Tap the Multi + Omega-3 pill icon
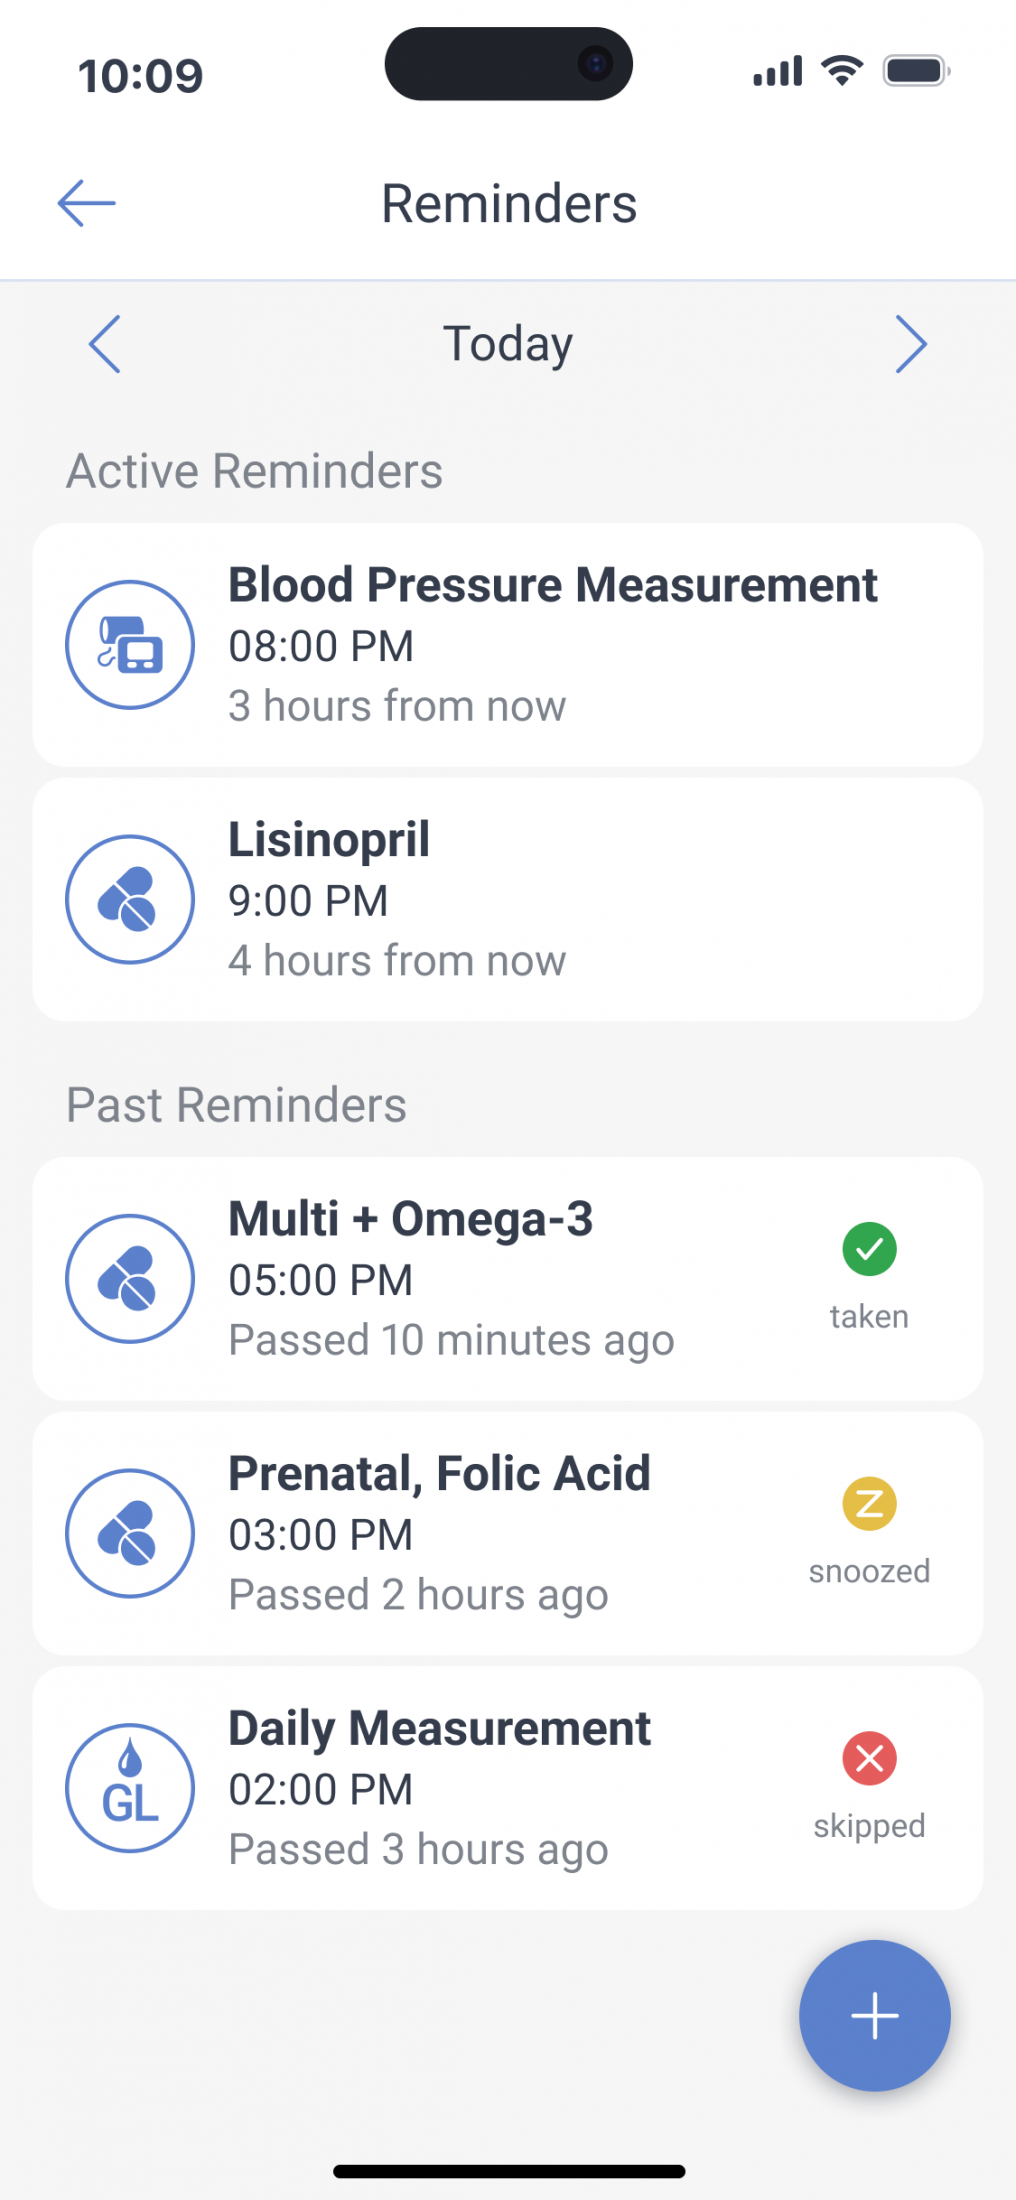The height and width of the screenshot is (2200, 1016). click(x=130, y=1278)
